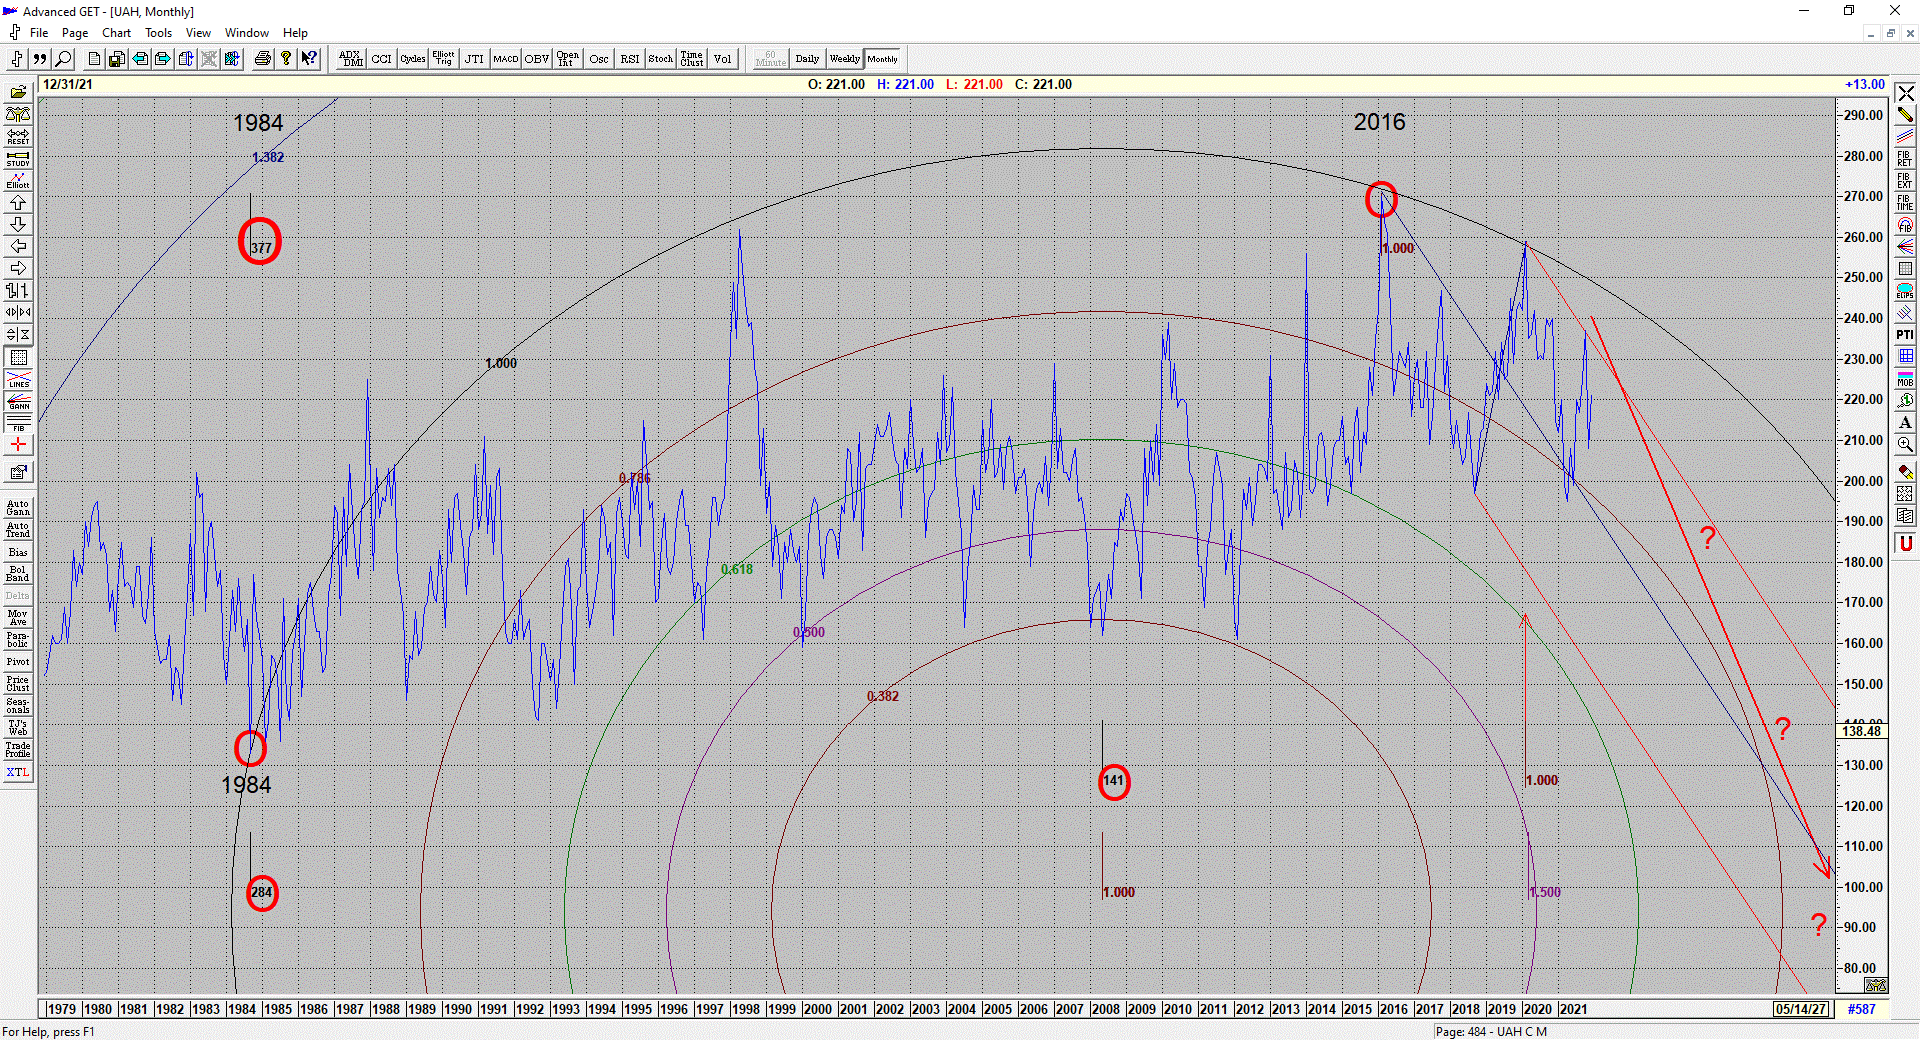Click the down arrow in left sidebar
The image size is (1920, 1040).
[x=18, y=225]
